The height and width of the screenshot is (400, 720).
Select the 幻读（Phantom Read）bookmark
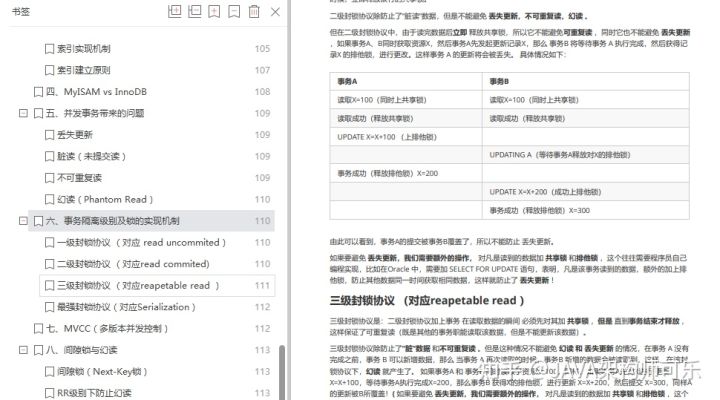click(105, 199)
